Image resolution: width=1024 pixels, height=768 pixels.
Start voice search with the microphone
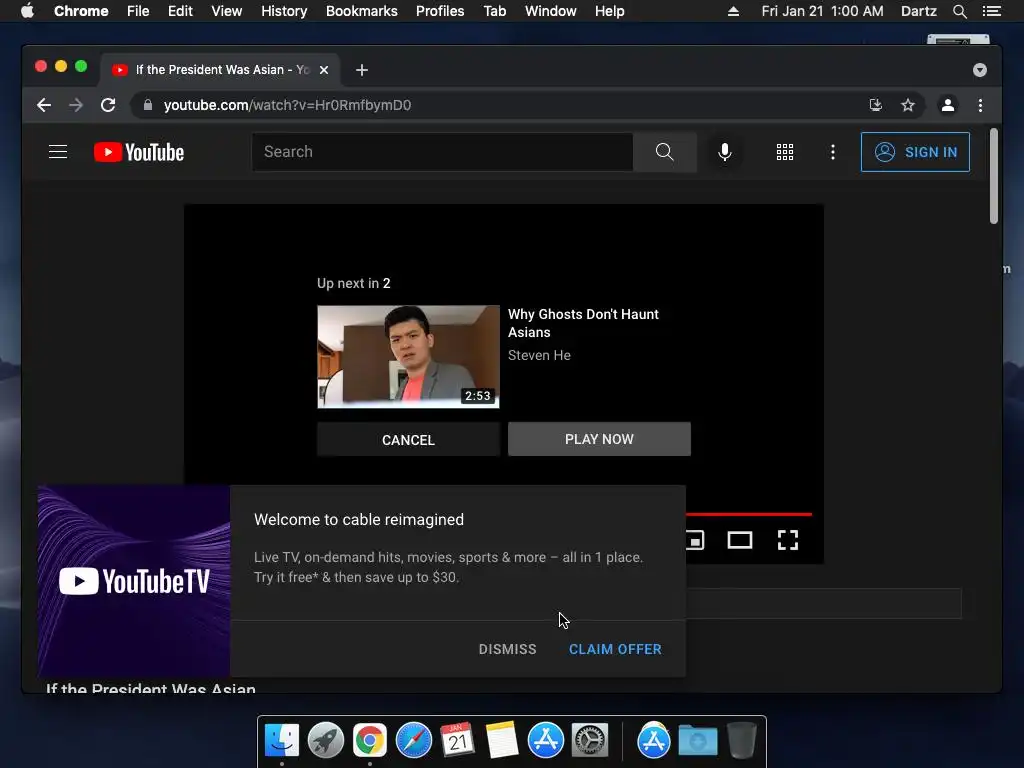[x=724, y=152]
